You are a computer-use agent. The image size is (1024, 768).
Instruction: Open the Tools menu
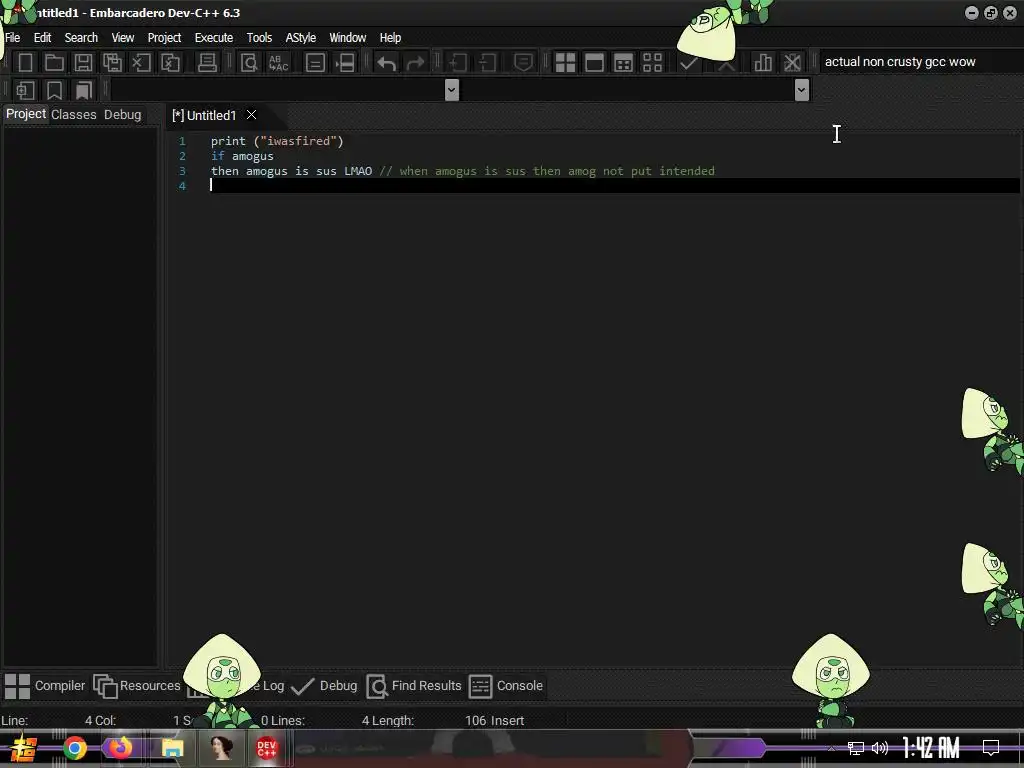click(x=259, y=38)
